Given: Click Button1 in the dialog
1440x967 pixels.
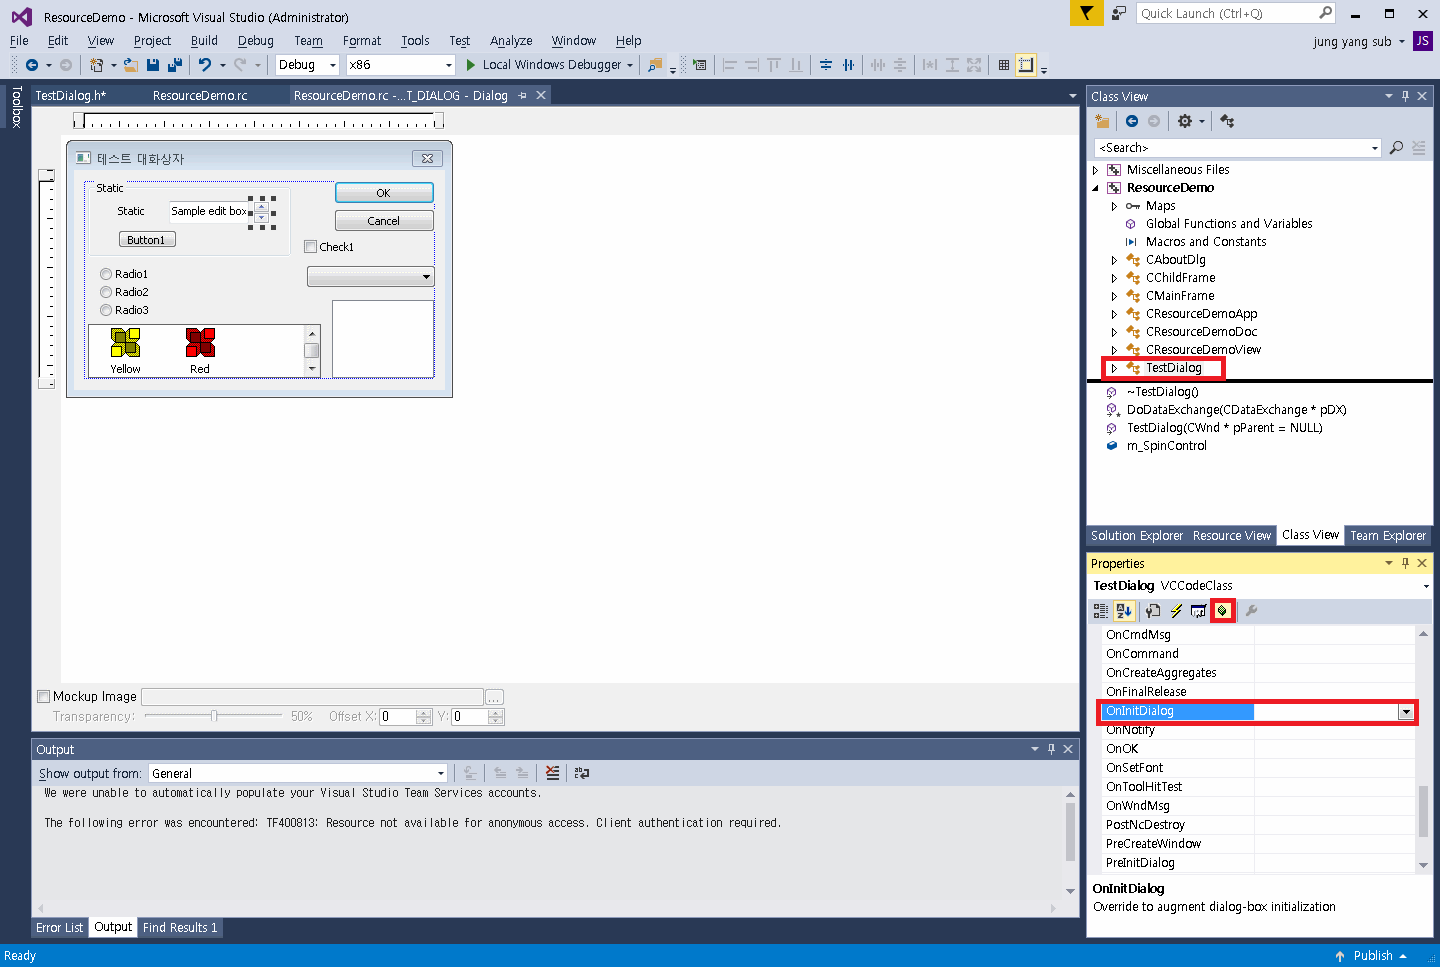Looking at the screenshot, I should 146,240.
